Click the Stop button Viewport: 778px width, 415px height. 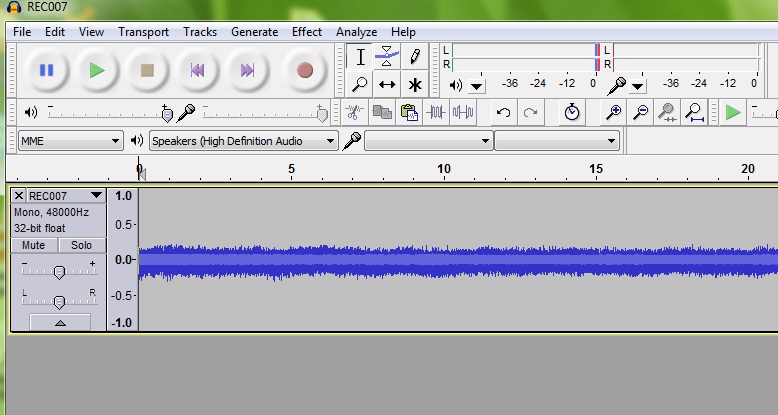pyautogui.click(x=147, y=70)
